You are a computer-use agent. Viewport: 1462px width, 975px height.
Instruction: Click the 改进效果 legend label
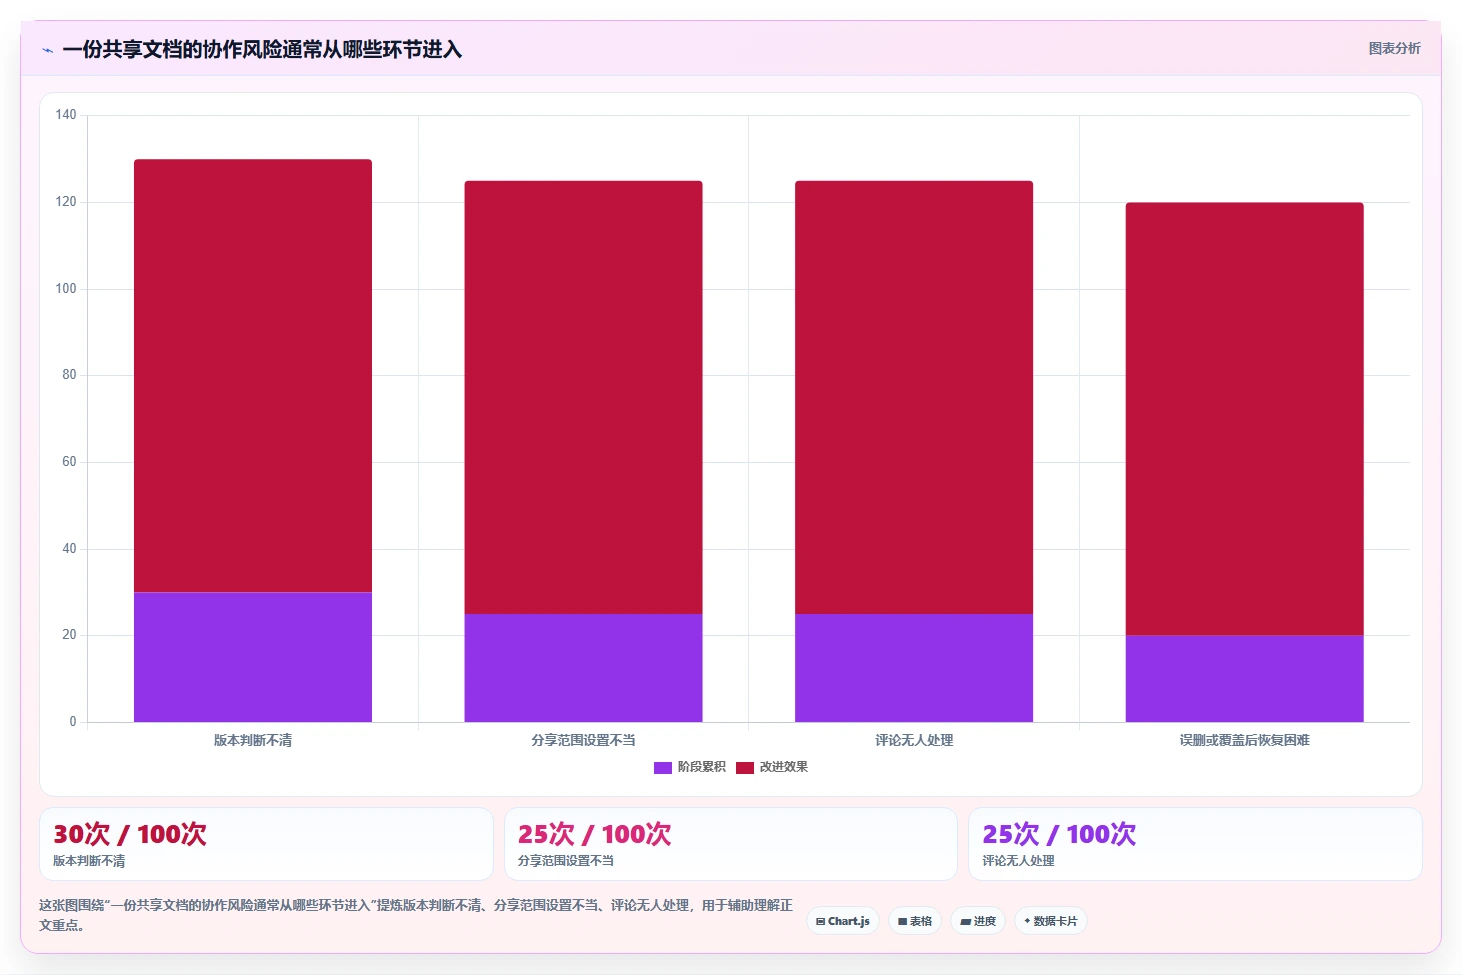(784, 767)
